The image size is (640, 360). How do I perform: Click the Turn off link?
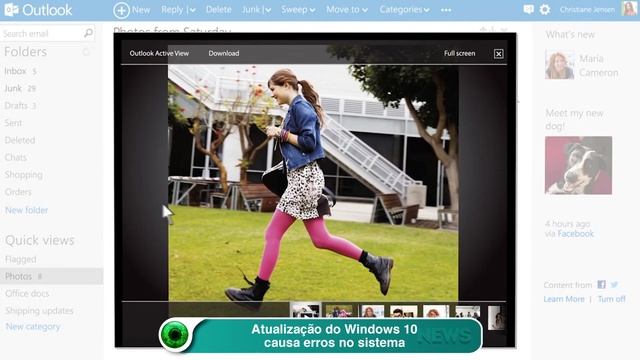[x=611, y=299]
